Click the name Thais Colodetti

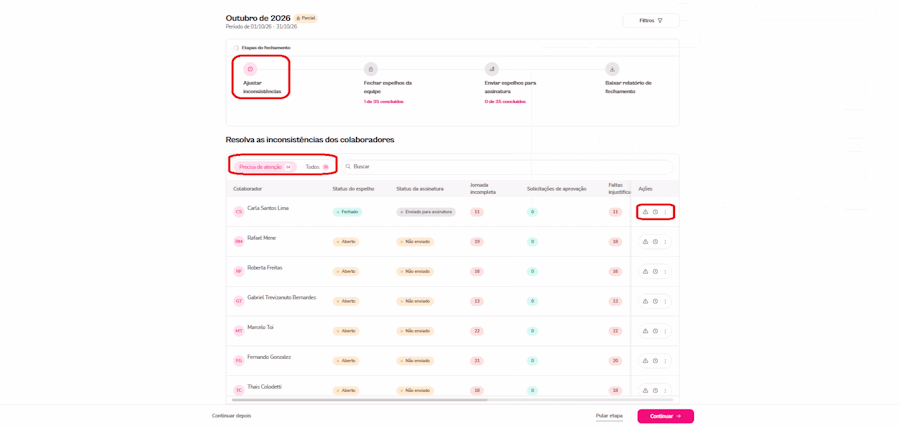[x=266, y=387]
